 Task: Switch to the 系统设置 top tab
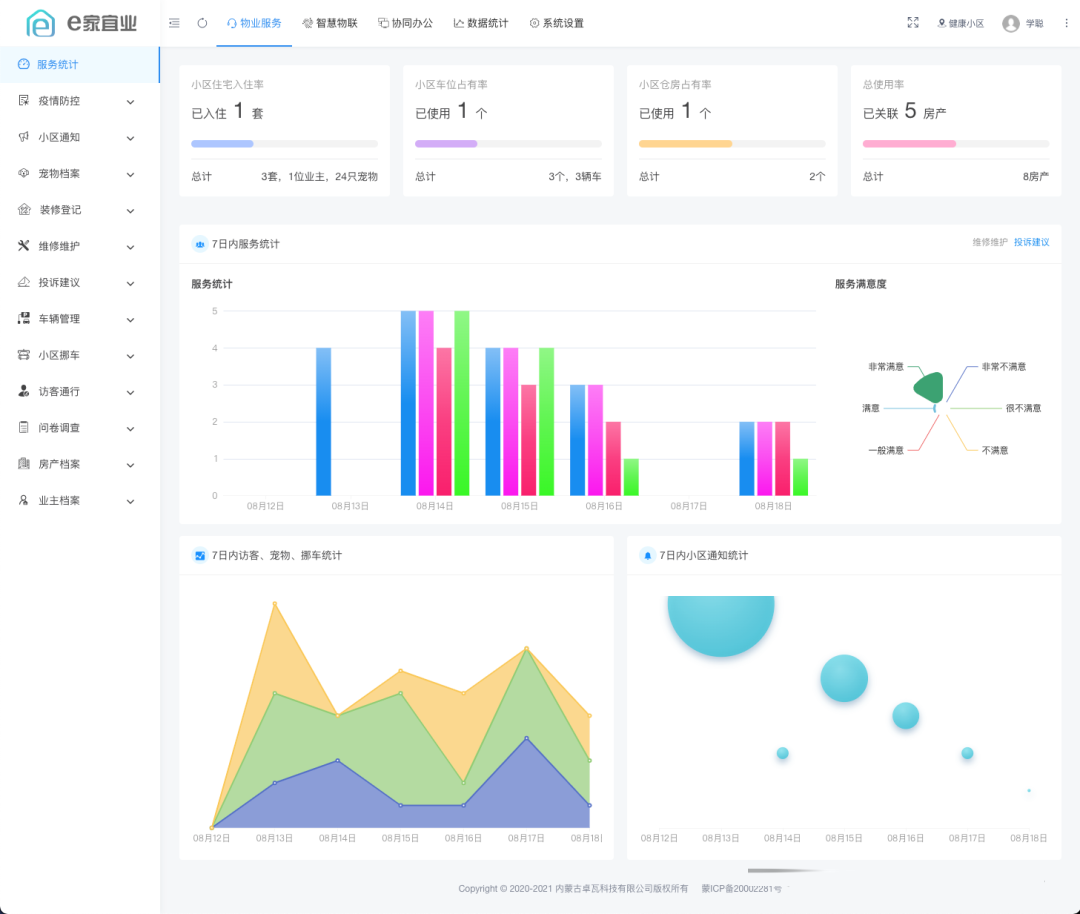[x=557, y=23]
